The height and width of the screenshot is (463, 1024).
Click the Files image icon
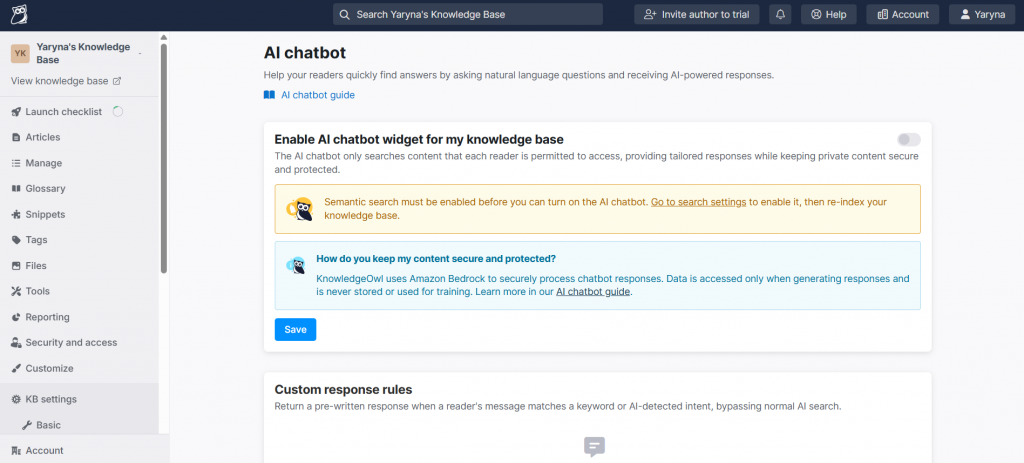tap(16, 266)
